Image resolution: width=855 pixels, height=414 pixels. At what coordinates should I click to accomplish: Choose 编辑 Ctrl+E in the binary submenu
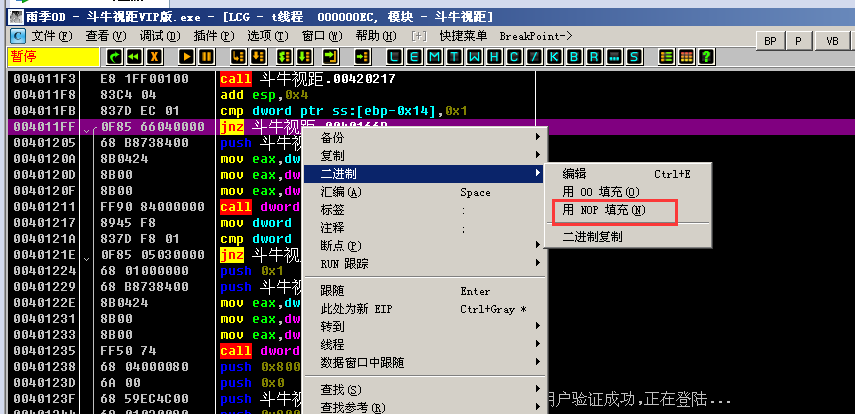coord(628,174)
